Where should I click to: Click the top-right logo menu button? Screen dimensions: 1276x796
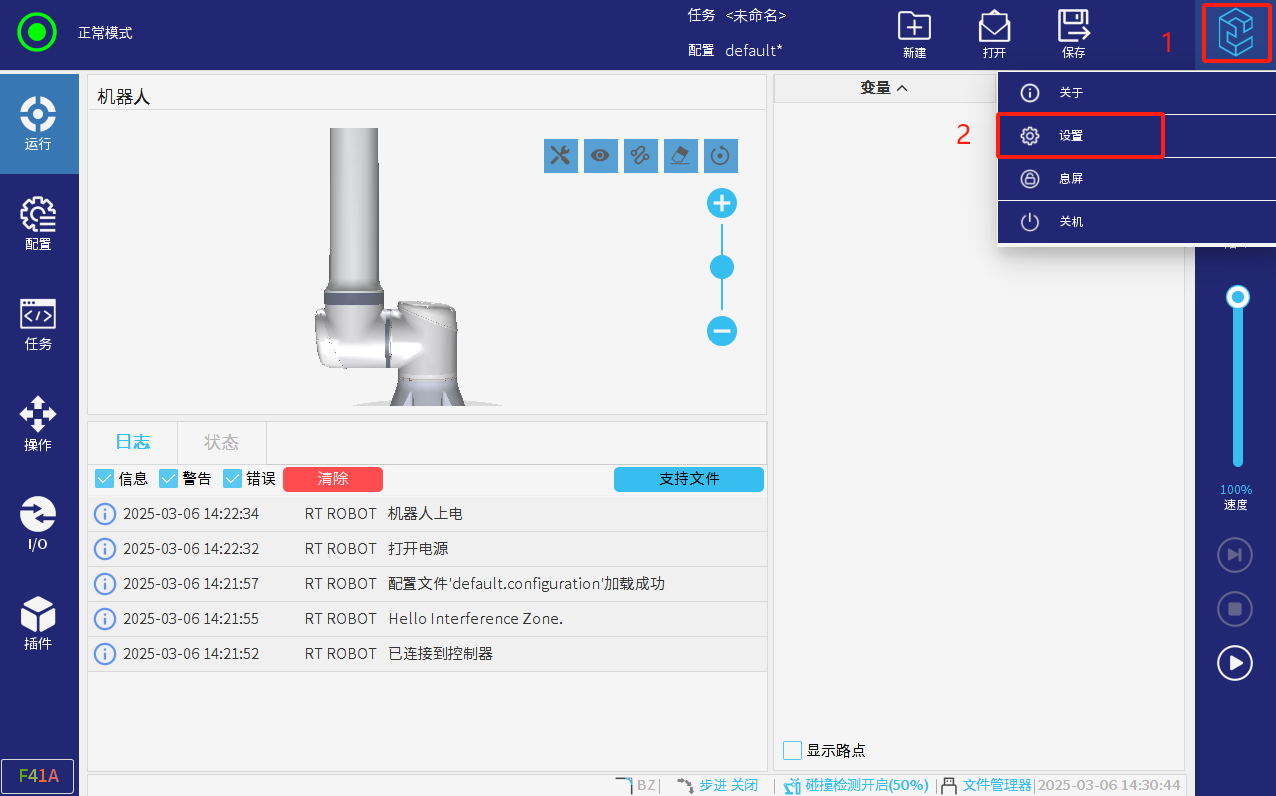coord(1236,34)
